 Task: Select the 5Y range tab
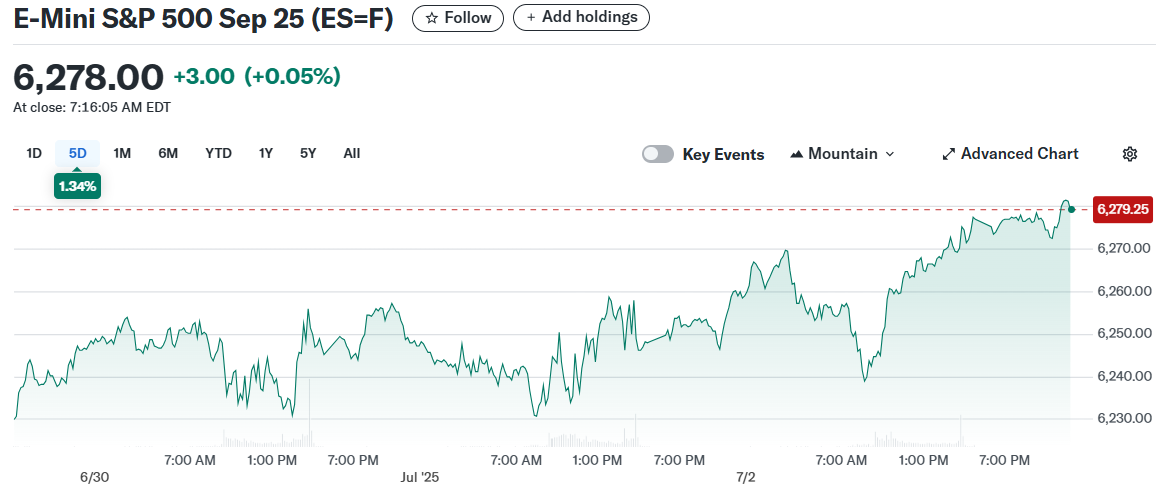(x=308, y=154)
